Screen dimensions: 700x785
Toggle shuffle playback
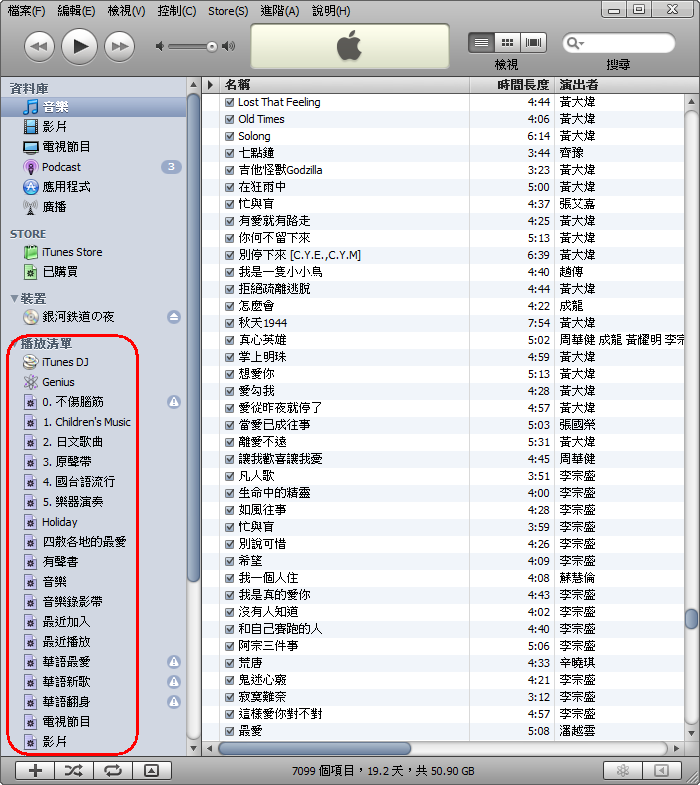pyautogui.click(x=74, y=770)
